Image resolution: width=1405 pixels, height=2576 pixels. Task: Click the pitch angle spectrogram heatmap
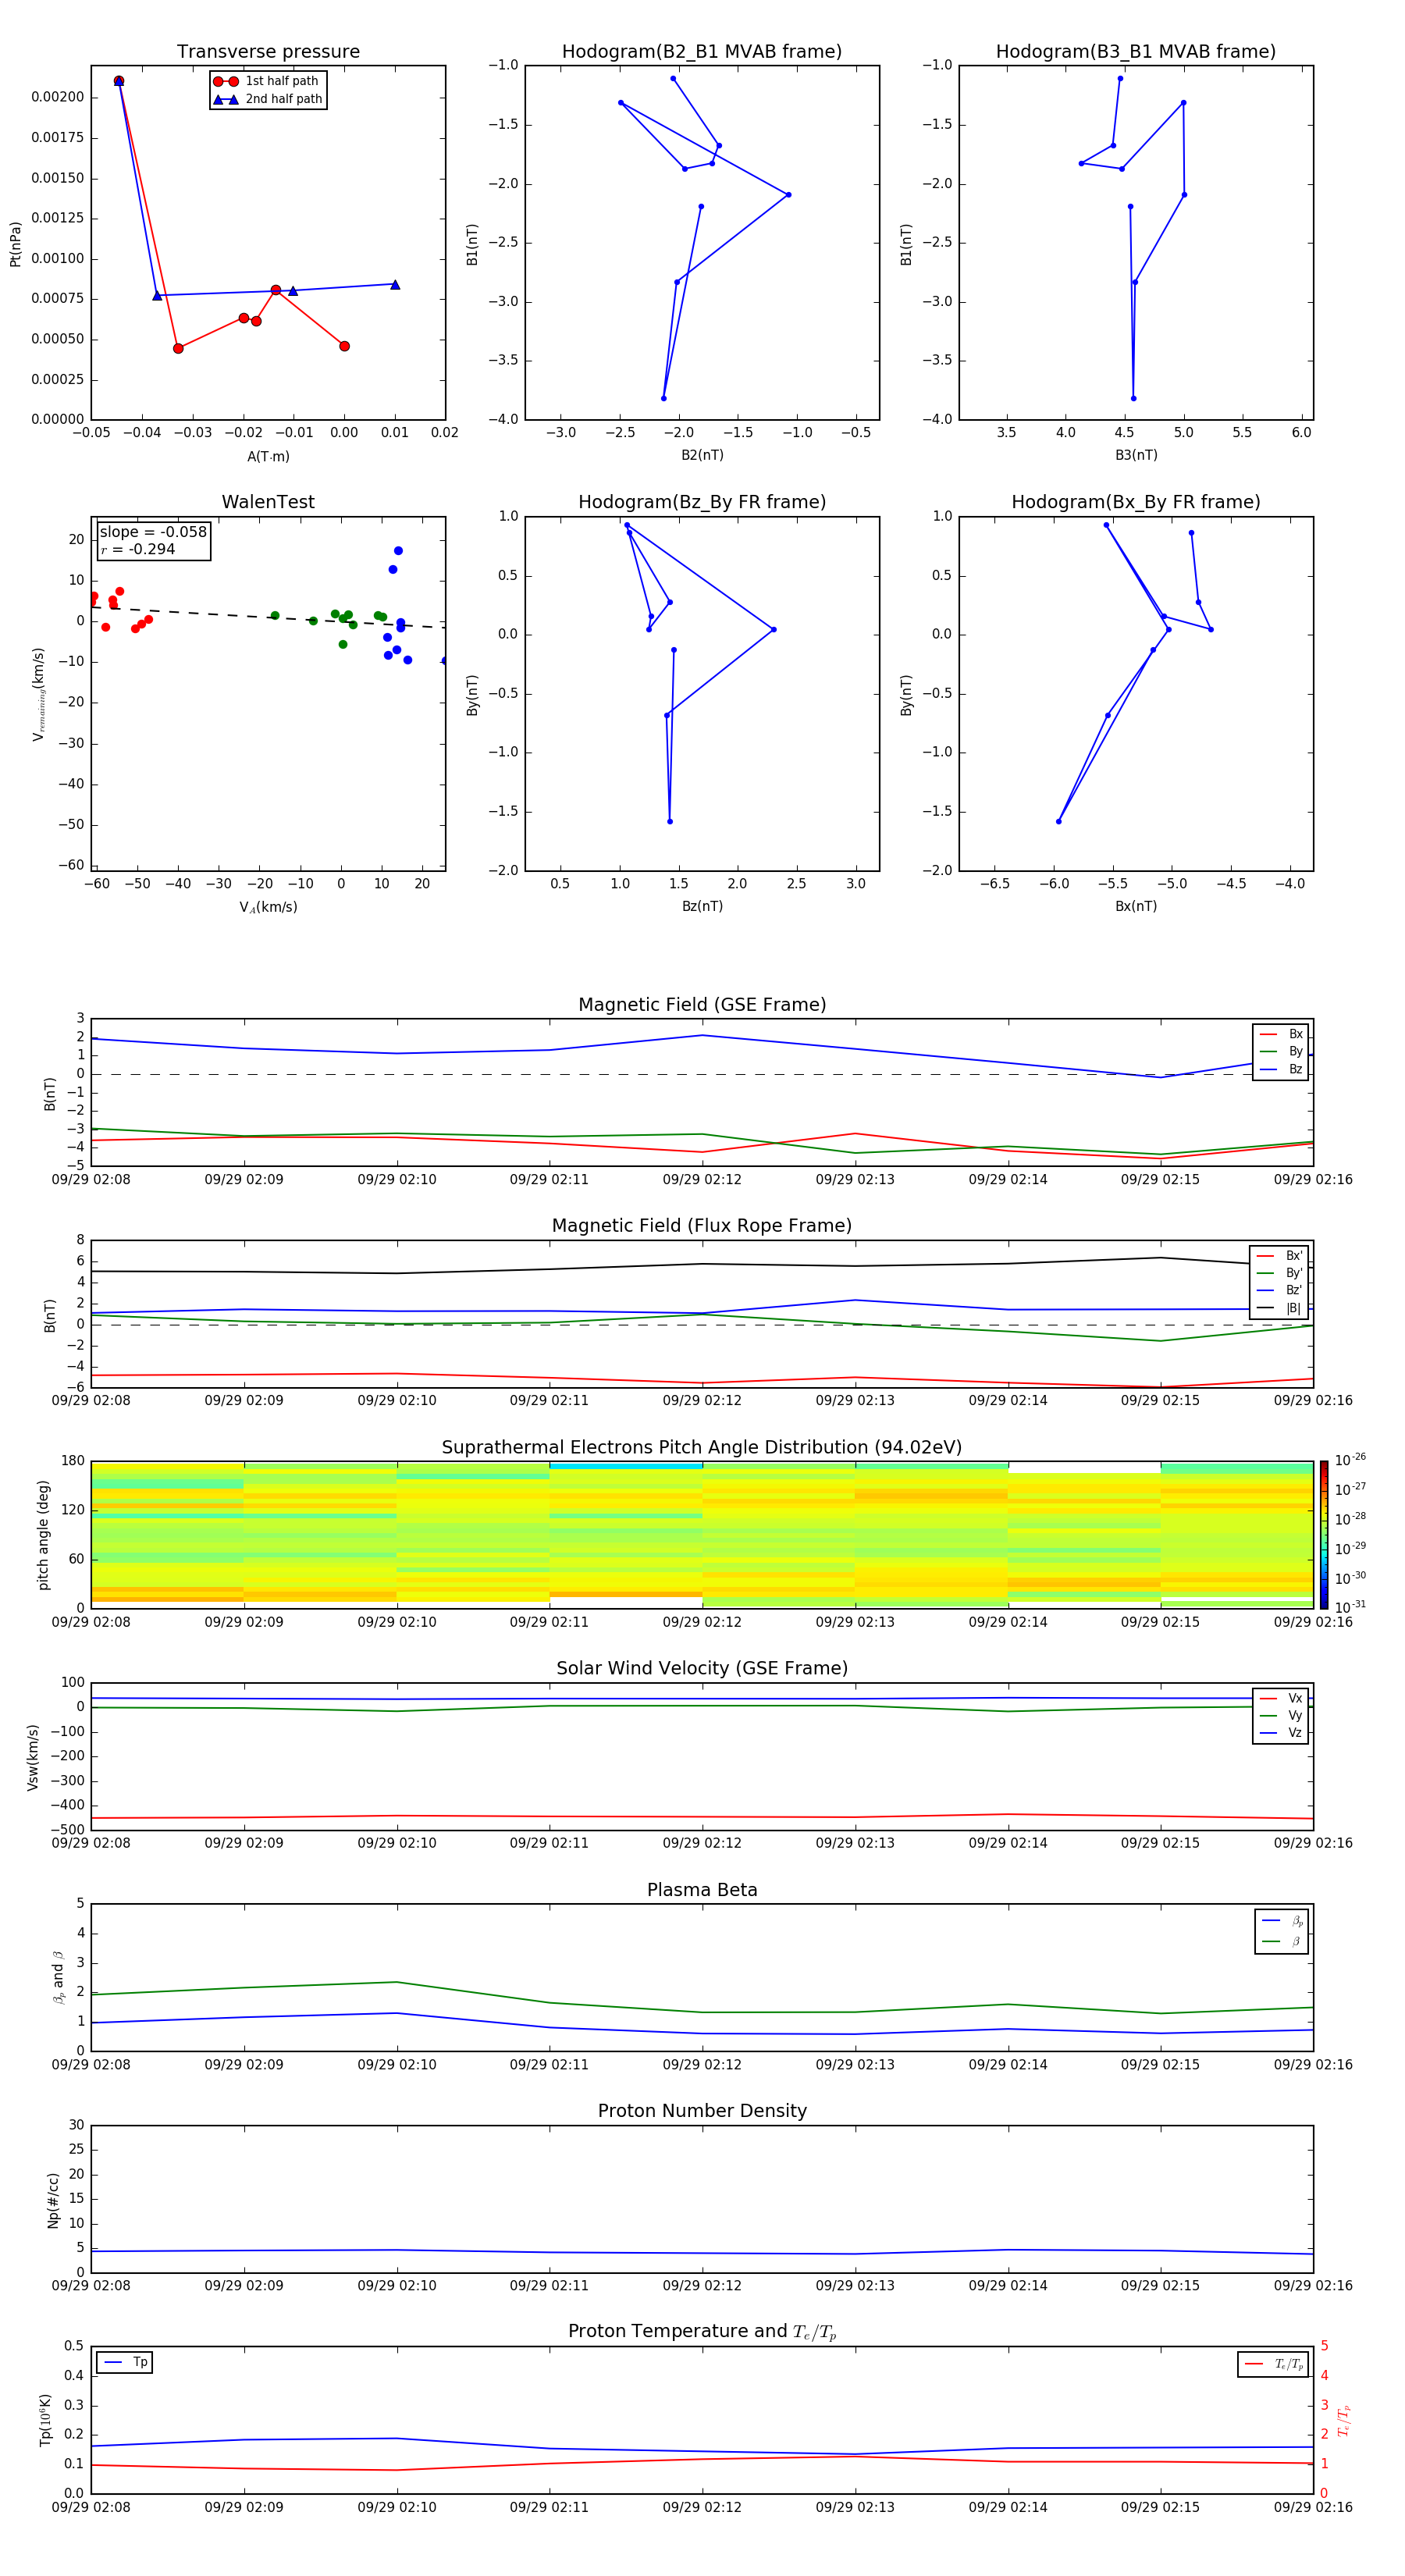click(702, 1535)
